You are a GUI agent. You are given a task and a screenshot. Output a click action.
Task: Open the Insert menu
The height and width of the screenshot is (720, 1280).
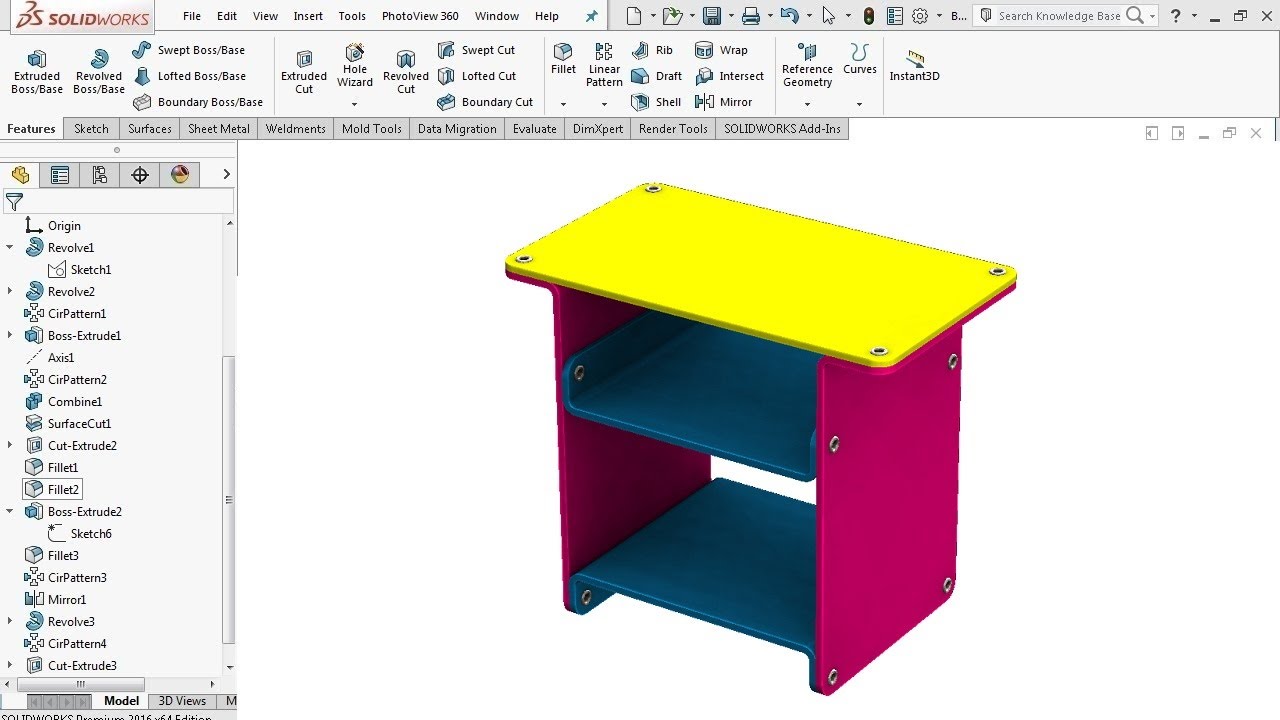(308, 16)
